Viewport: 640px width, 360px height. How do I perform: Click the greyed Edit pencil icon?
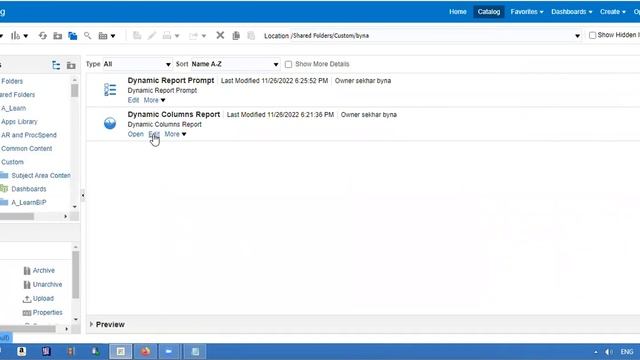pyautogui.click(x=152, y=36)
